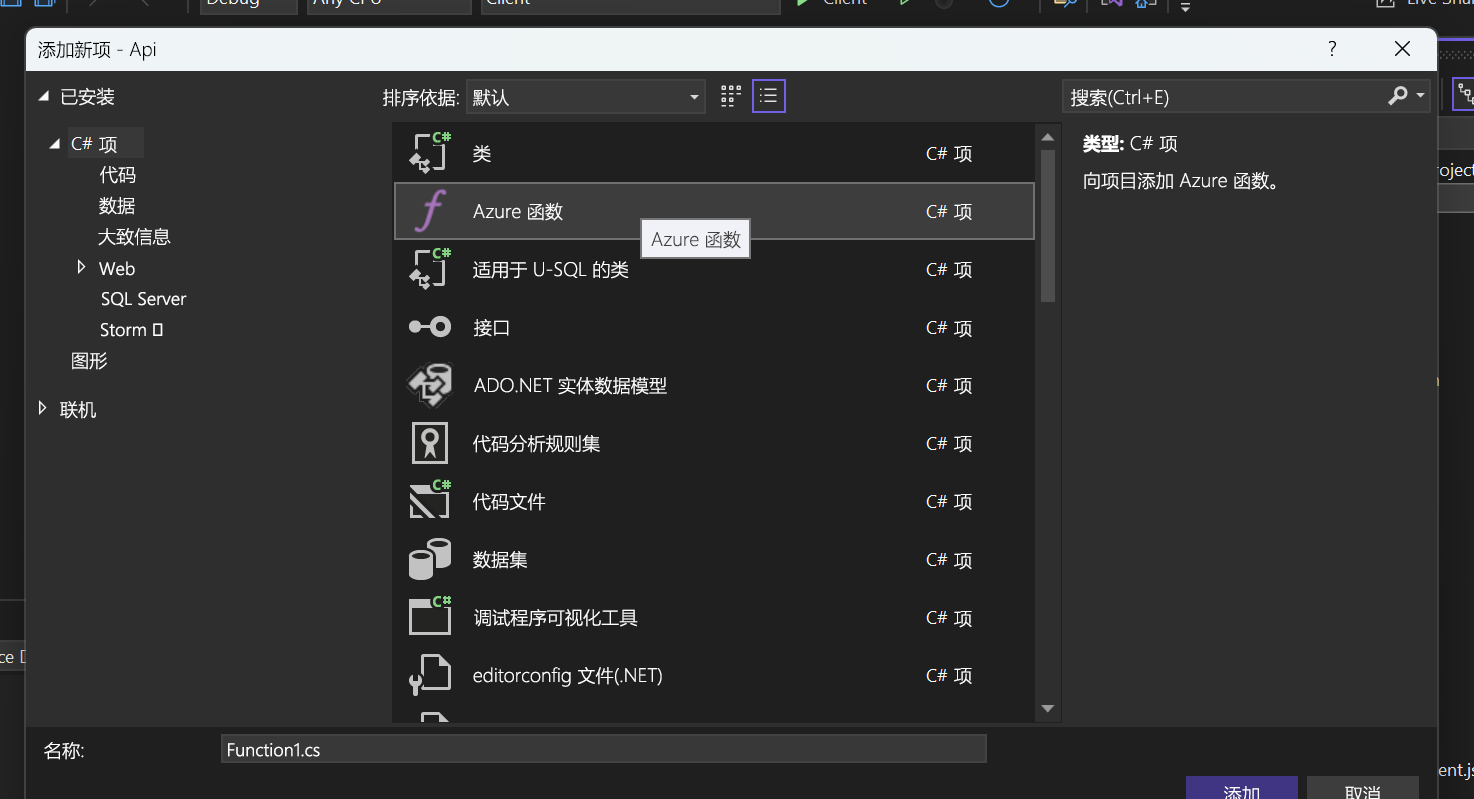The image size is (1474, 799).
Task: Open the dialog help question mark
Action: [1332, 49]
